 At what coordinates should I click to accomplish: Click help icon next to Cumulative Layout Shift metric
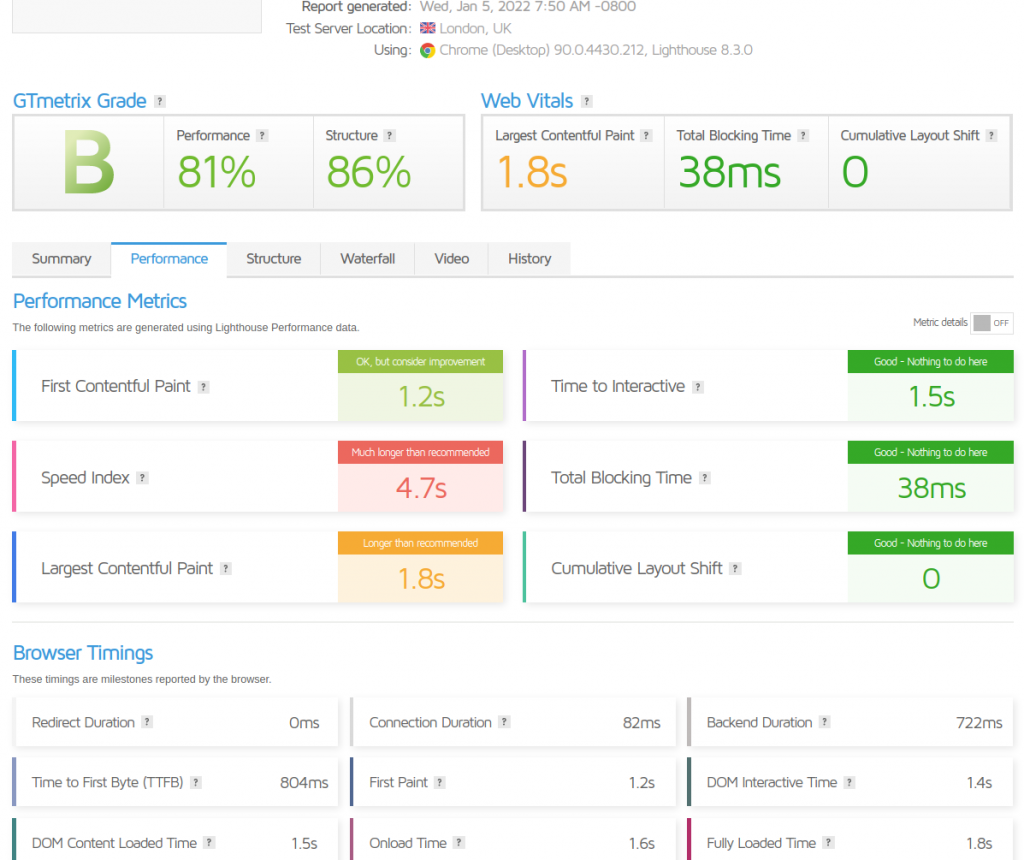point(736,569)
